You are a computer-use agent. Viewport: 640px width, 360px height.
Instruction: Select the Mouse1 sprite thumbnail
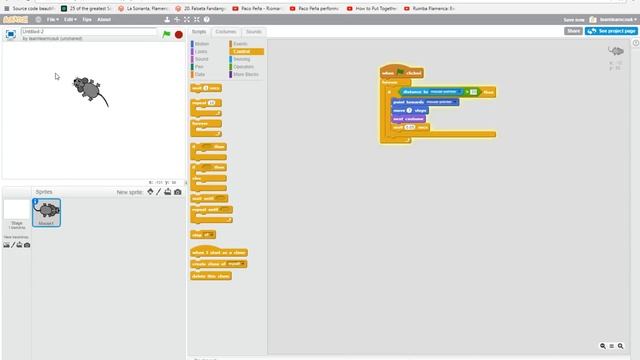(47, 213)
